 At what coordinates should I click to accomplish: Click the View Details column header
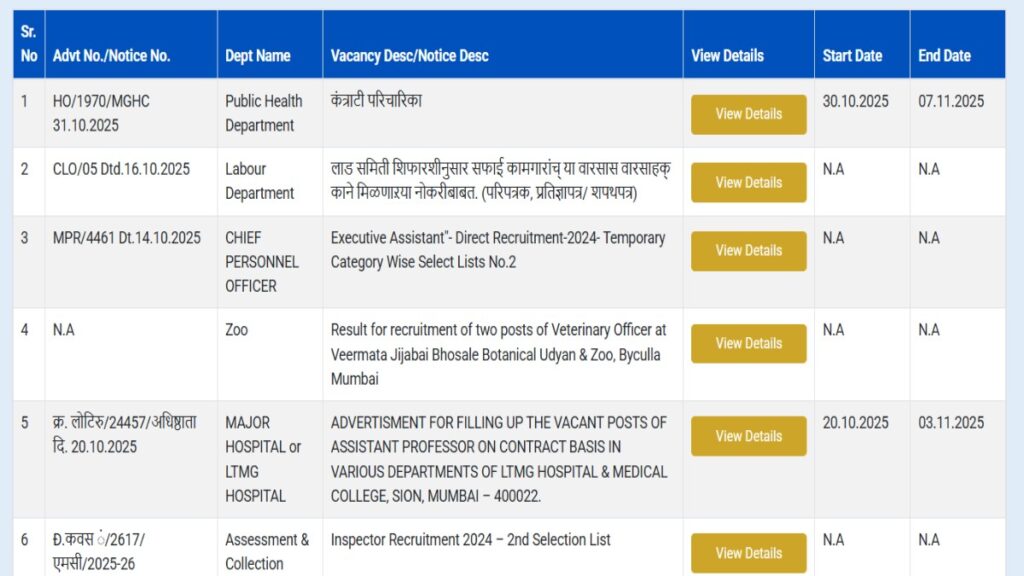(x=727, y=56)
